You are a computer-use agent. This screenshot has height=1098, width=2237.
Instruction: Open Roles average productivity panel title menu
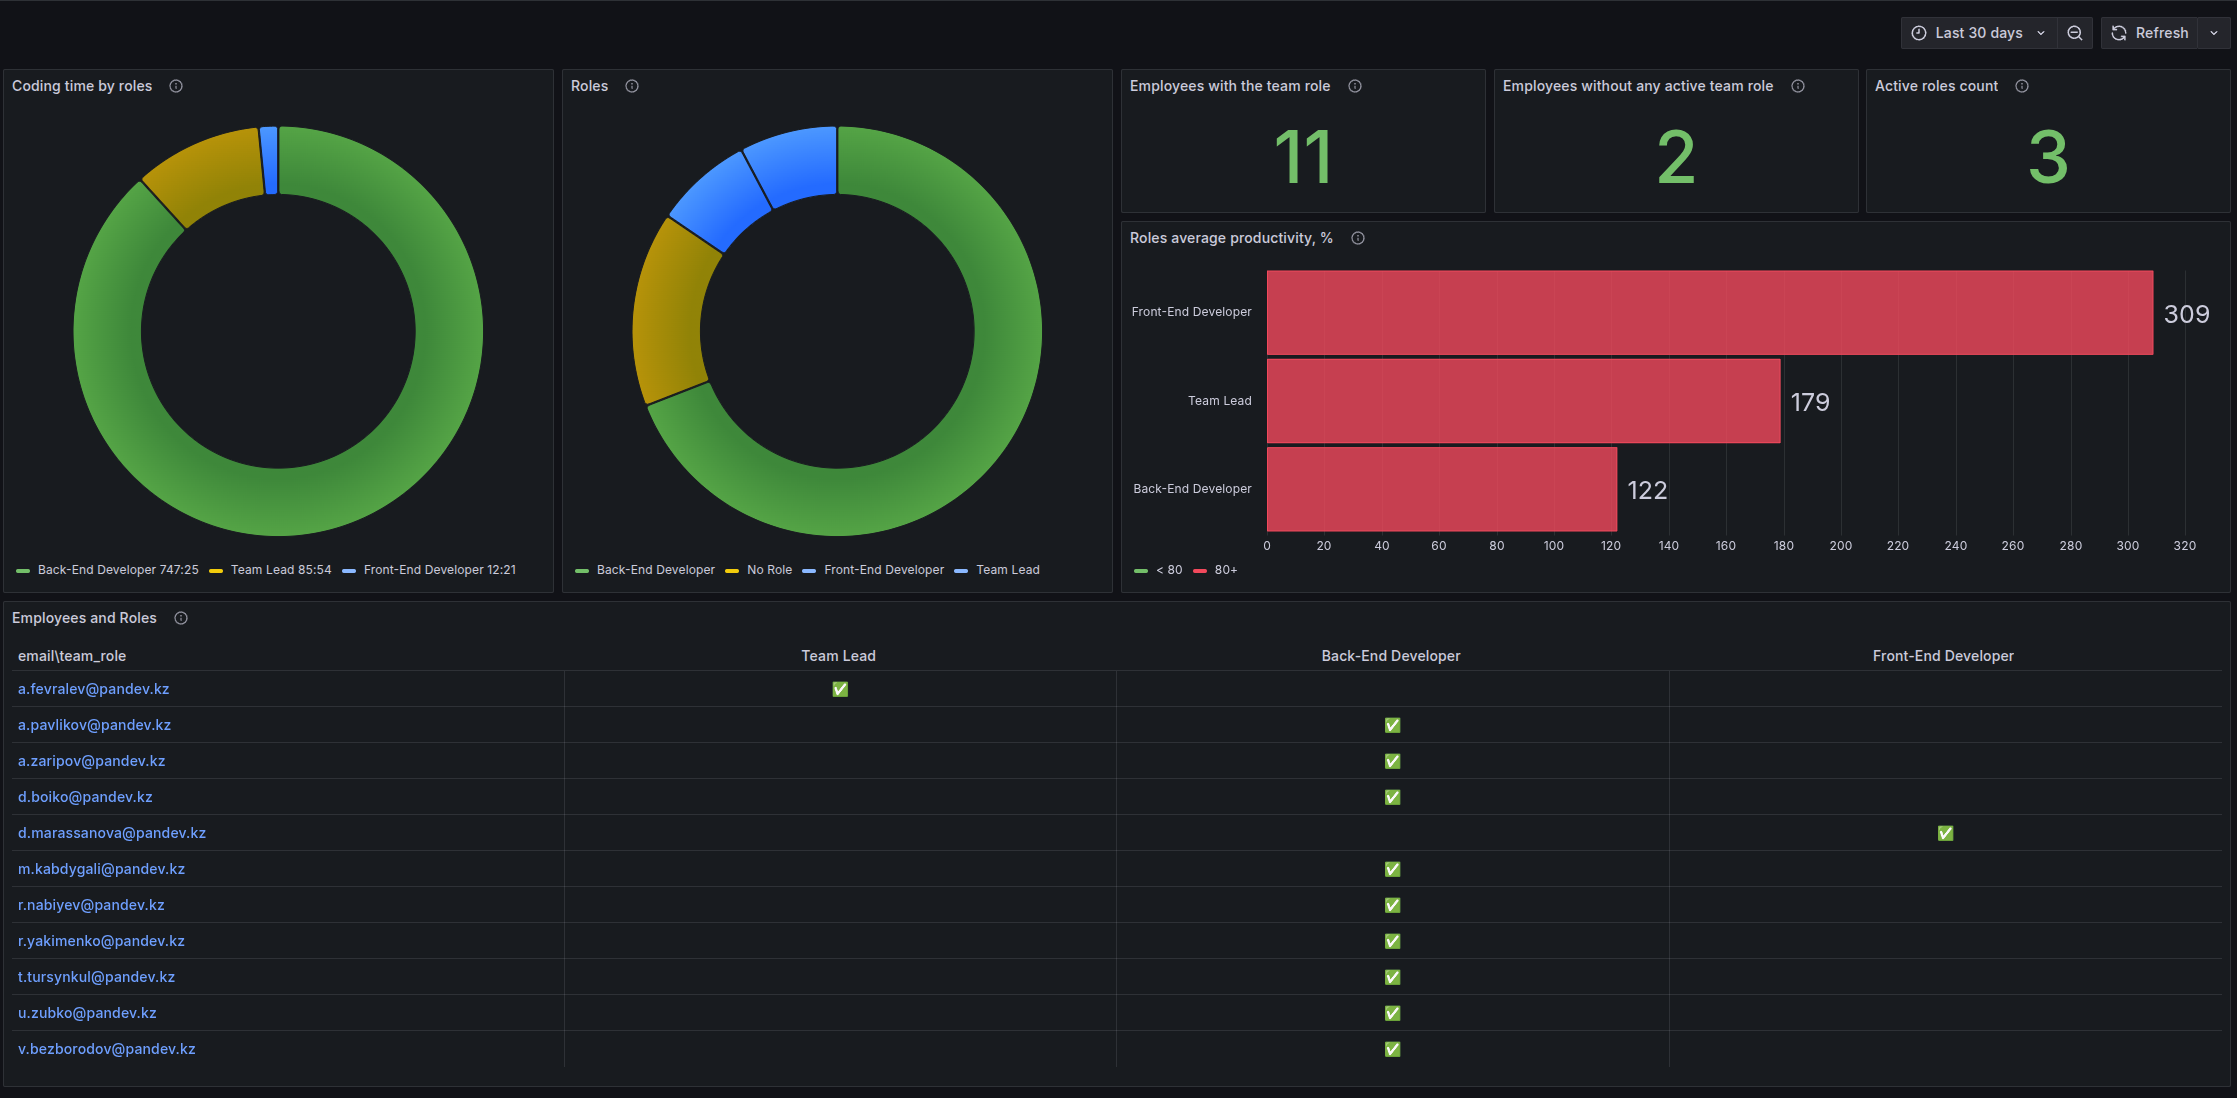(x=1231, y=238)
